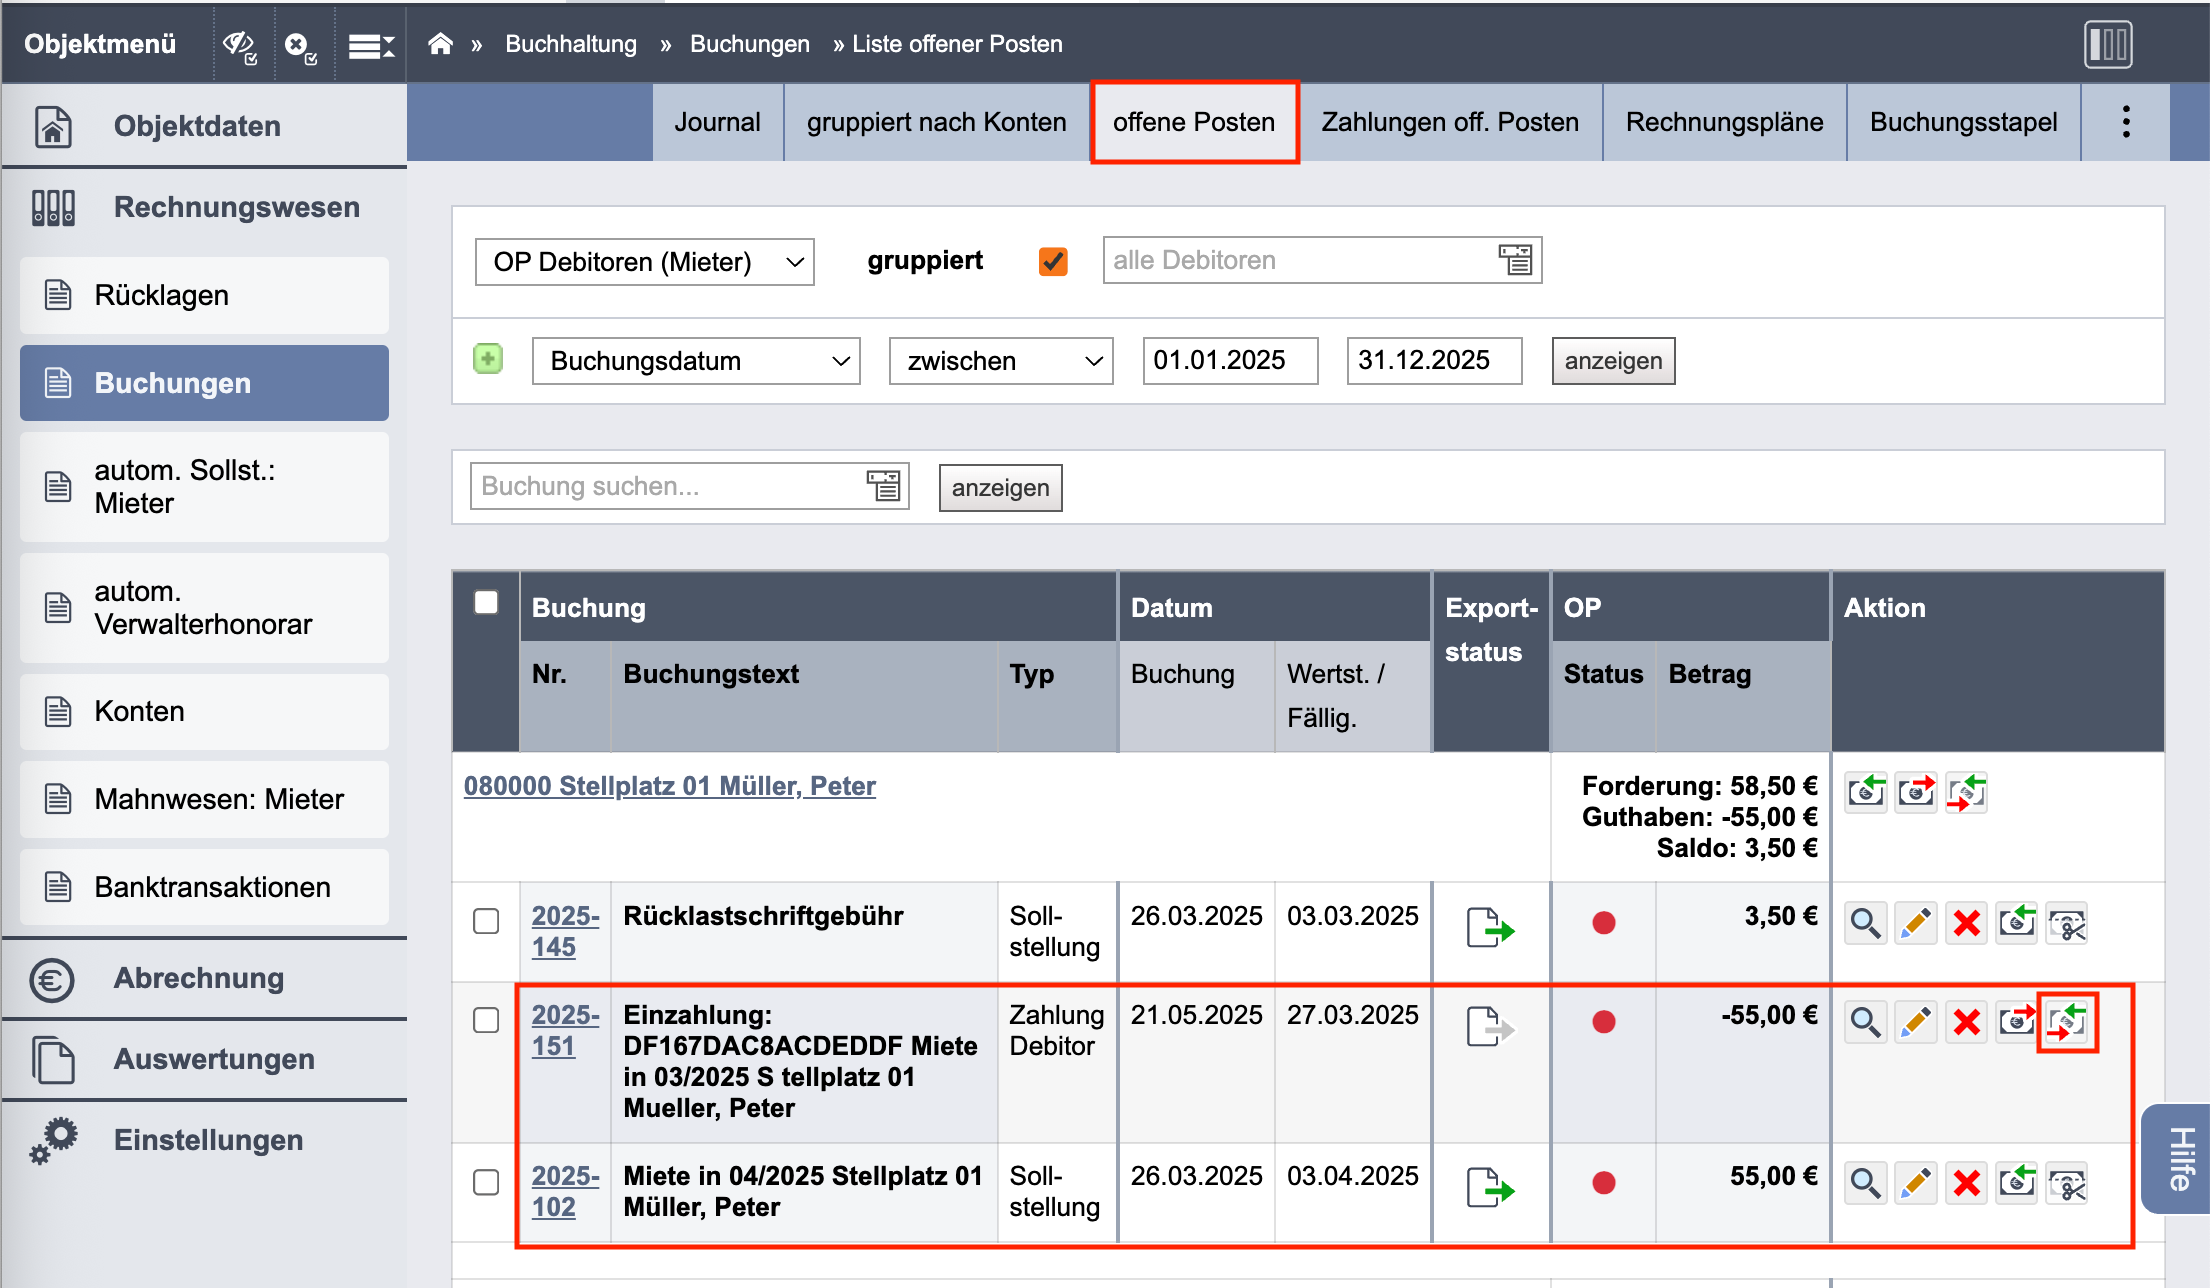Open the zwischen condition dropdown
The width and height of the screenshot is (2210, 1288).
point(1001,361)
